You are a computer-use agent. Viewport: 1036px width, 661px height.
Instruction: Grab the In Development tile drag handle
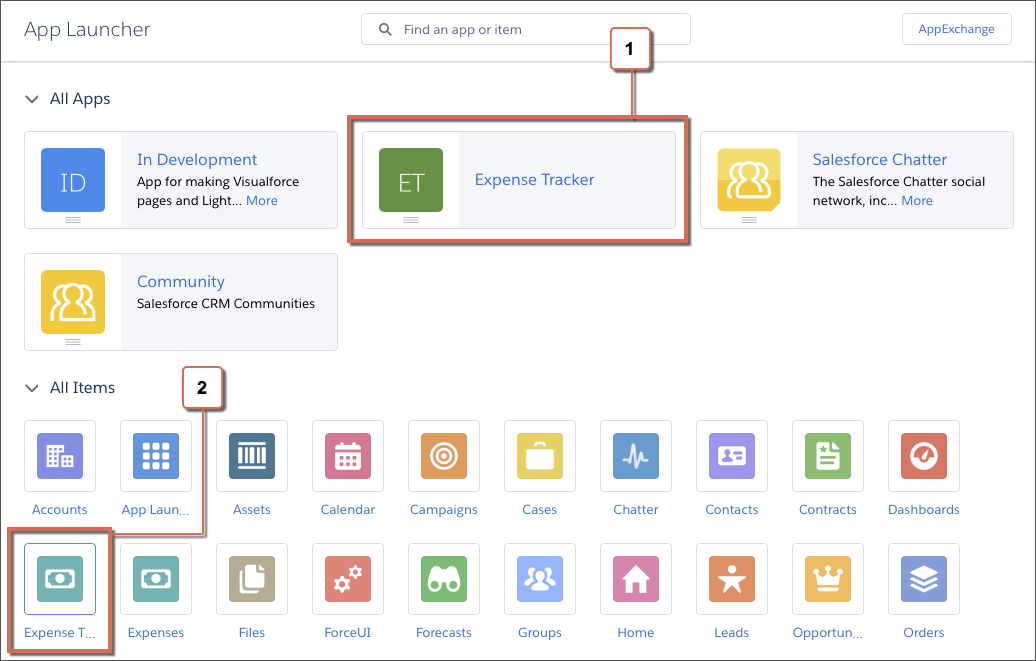[x=73, y=220]
